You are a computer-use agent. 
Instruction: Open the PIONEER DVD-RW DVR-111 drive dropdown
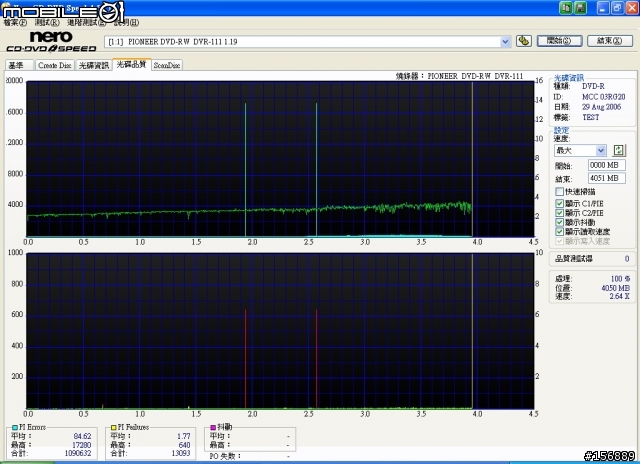(x=505, y=42)
